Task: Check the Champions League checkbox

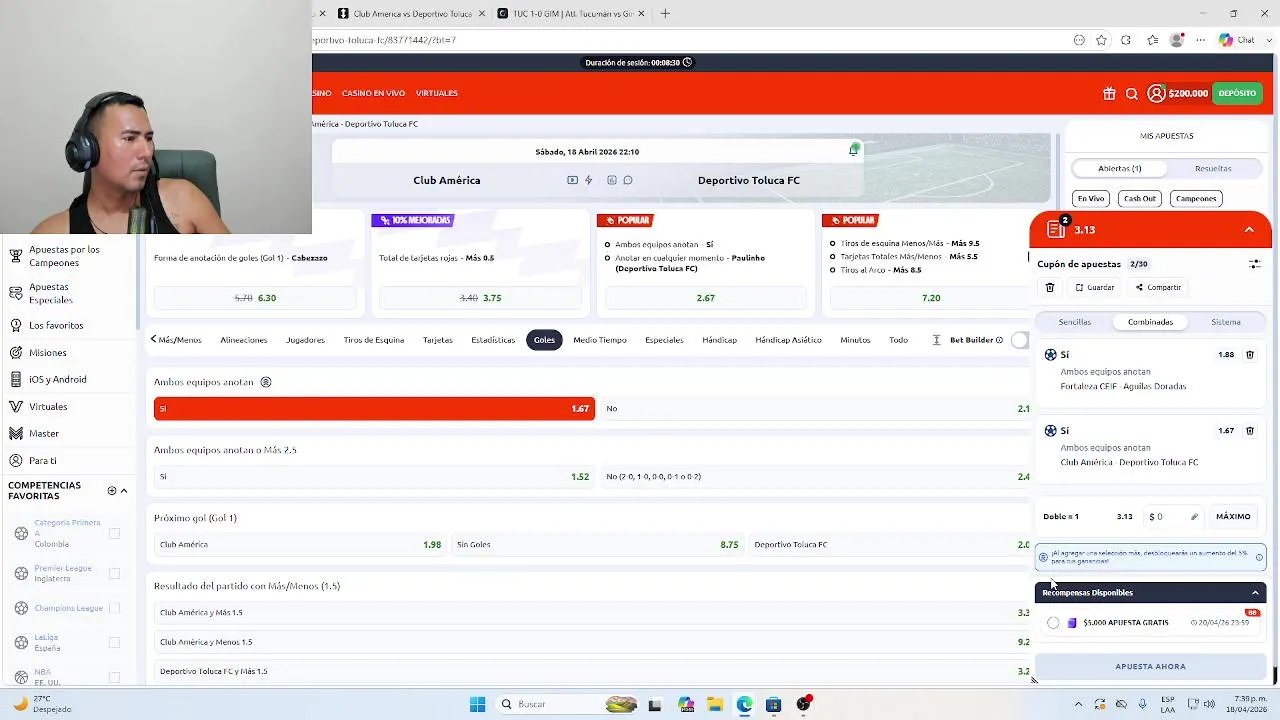Action: (114, 608)
